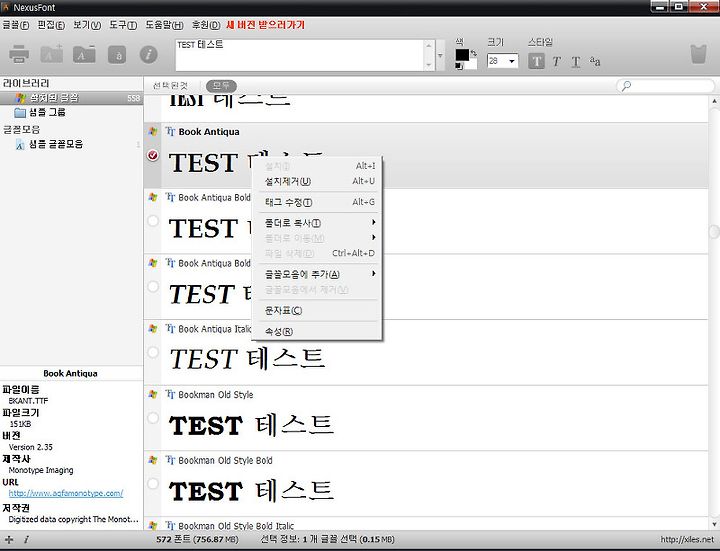
Task: Select the Book Antiqua Italic row circle
Action: (153, 352)
